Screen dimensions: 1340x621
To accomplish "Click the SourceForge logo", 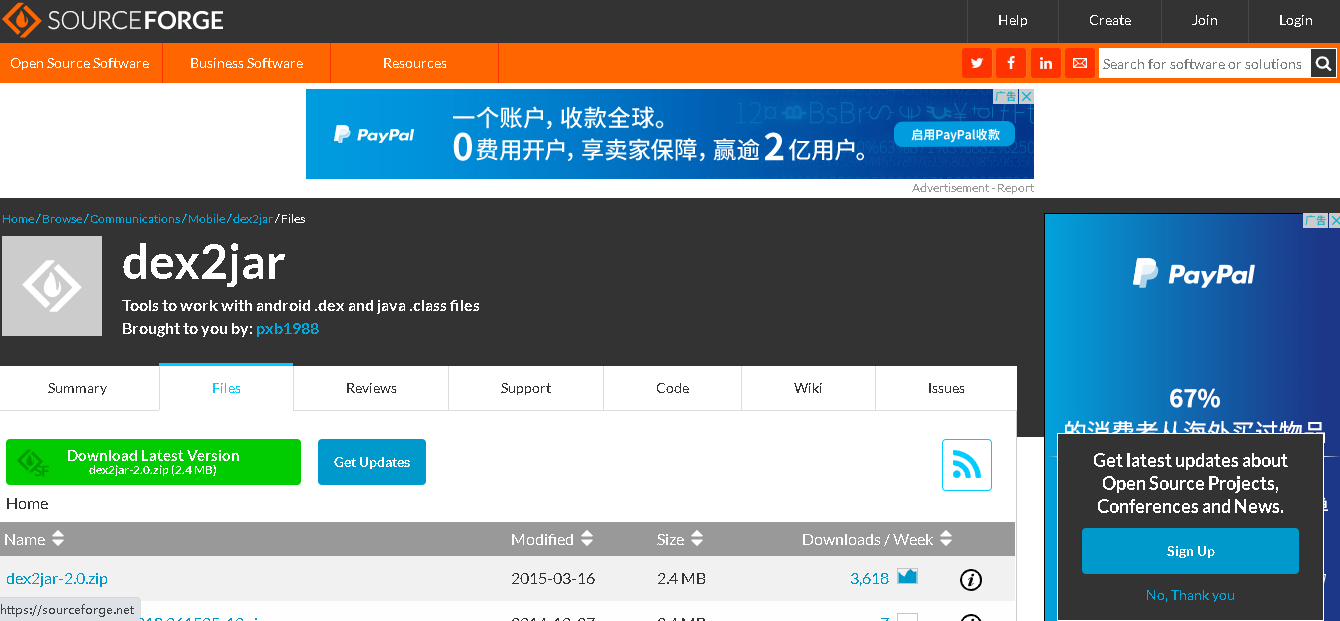I will [x=113, y=20].
